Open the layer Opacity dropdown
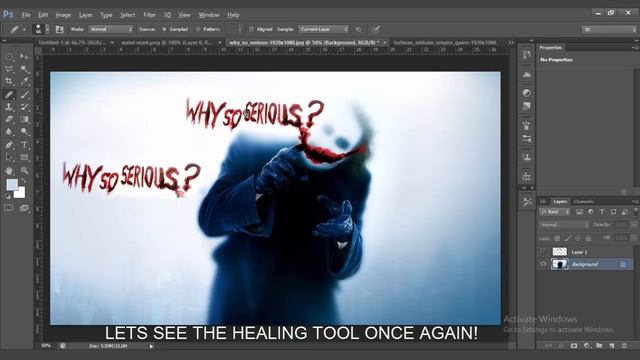 click(x=633, y=225)
